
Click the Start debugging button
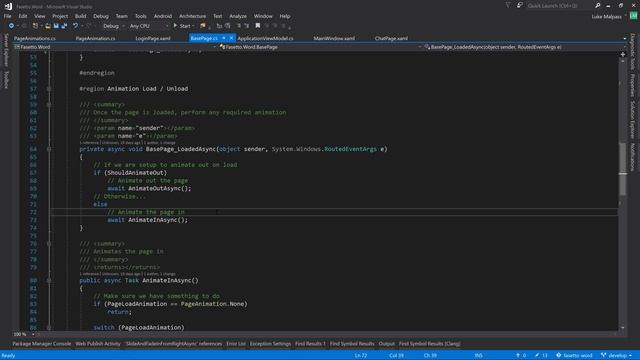click(182, 26)
